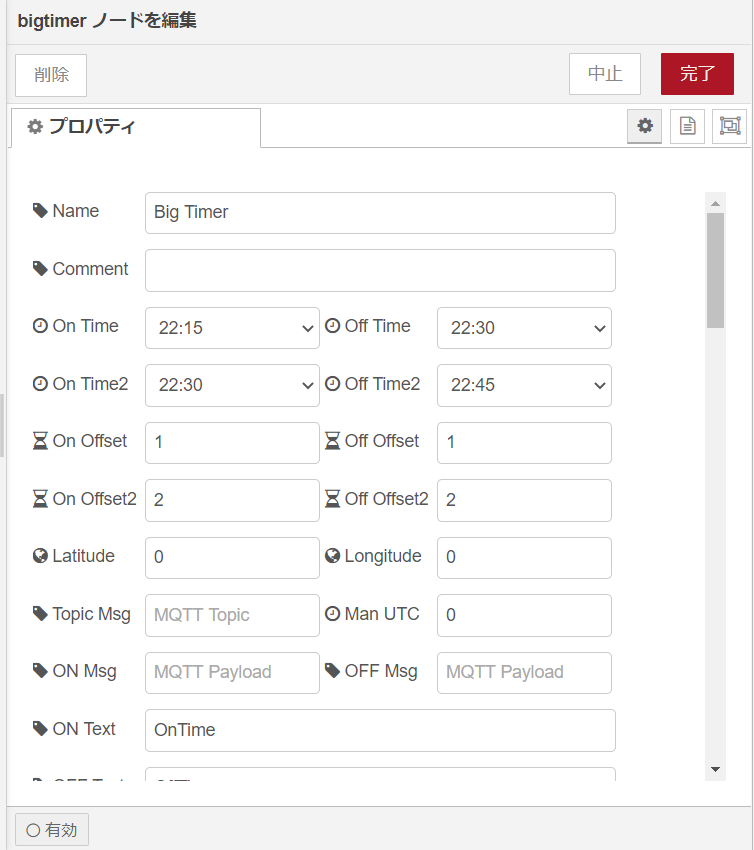Image resolution: width=754 pixels, height=850 pixels.
Task: Click the clock icon beside On Time
Action: [x=40, y=326]
